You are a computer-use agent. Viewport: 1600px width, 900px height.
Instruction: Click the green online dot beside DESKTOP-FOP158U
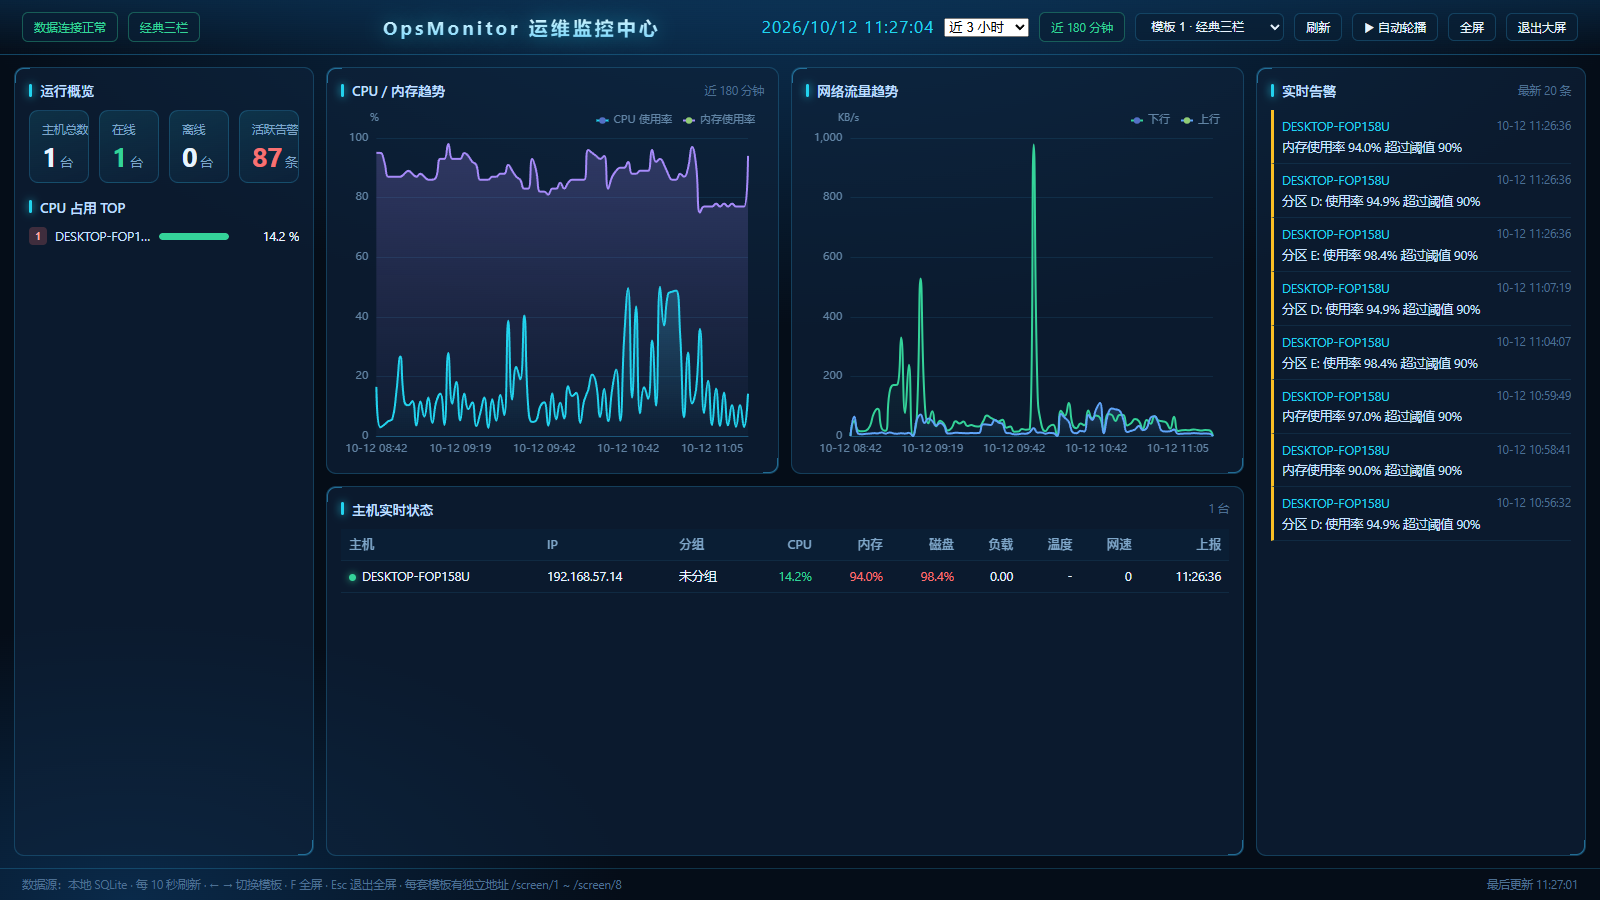tap(352, 577)
